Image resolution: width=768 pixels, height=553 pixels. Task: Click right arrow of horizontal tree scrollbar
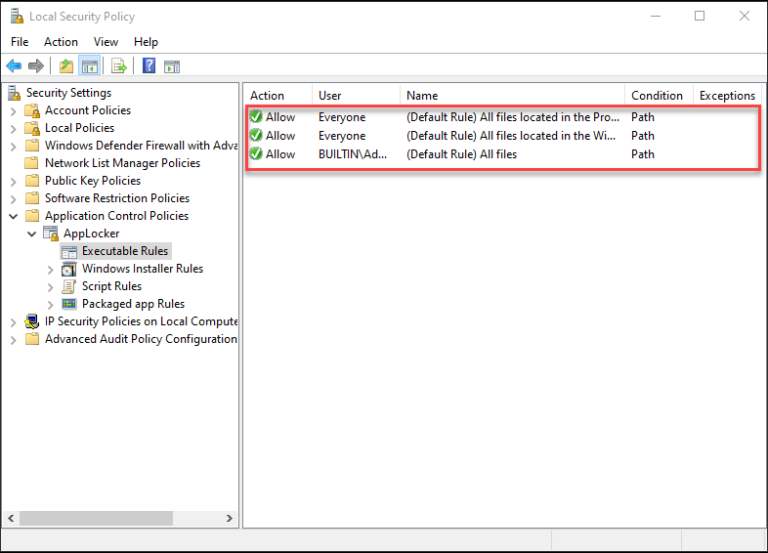pos(229,519)
